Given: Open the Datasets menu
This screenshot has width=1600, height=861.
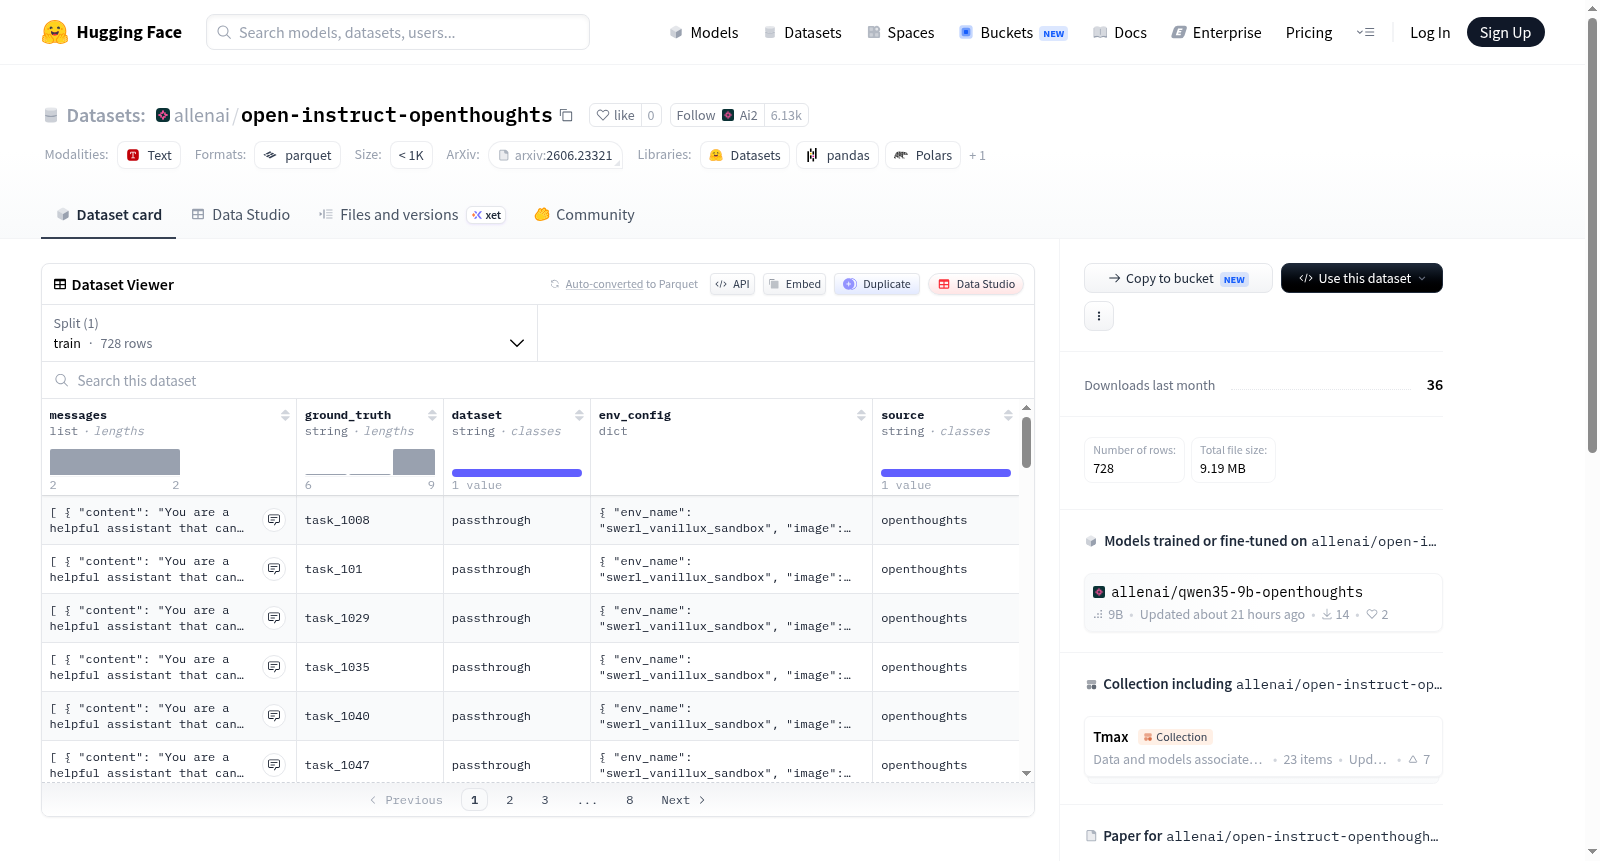Looking at the screenshot, I should (802, 32).
